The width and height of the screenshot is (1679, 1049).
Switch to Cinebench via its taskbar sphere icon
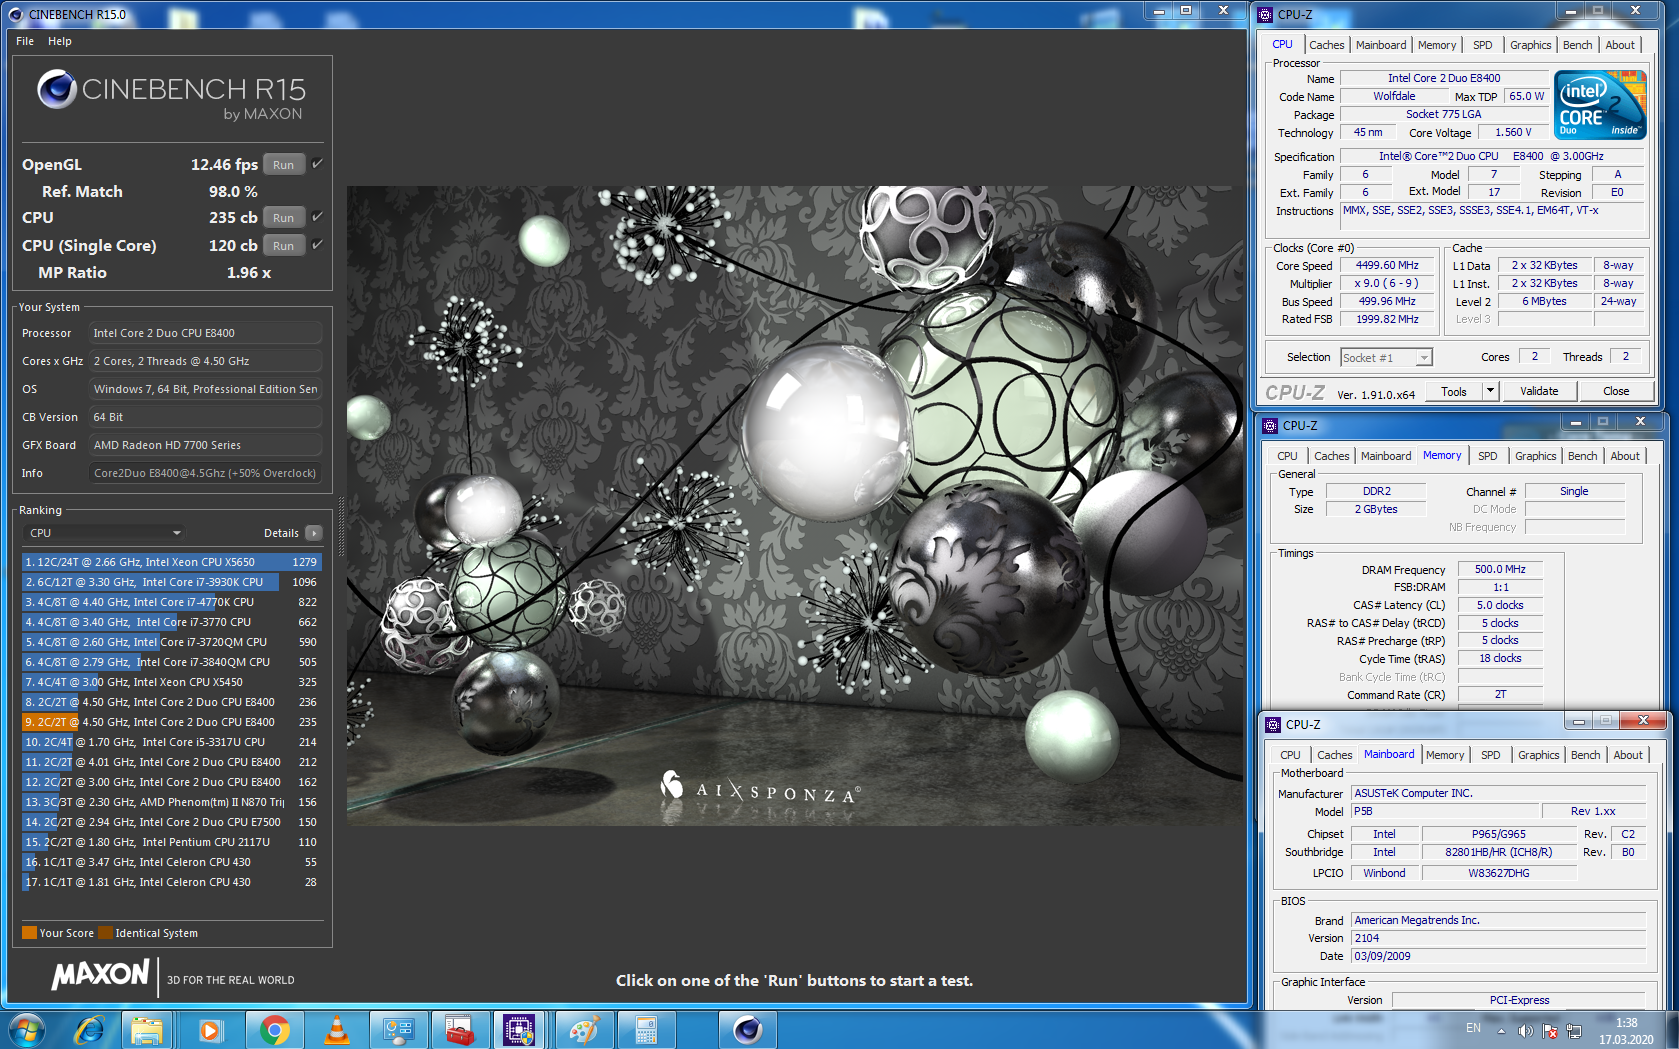pyautogui.click(x=747, y=1029)
